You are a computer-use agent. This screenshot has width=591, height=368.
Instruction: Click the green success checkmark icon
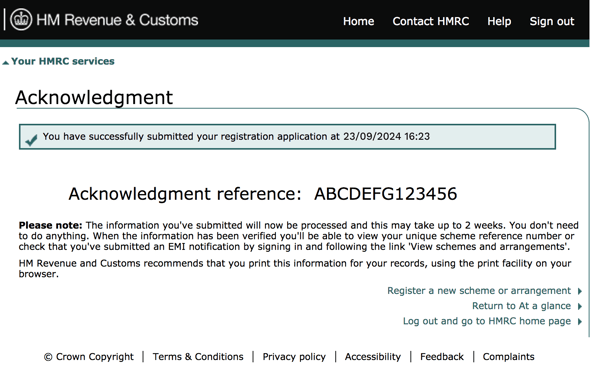pos(31,140)
